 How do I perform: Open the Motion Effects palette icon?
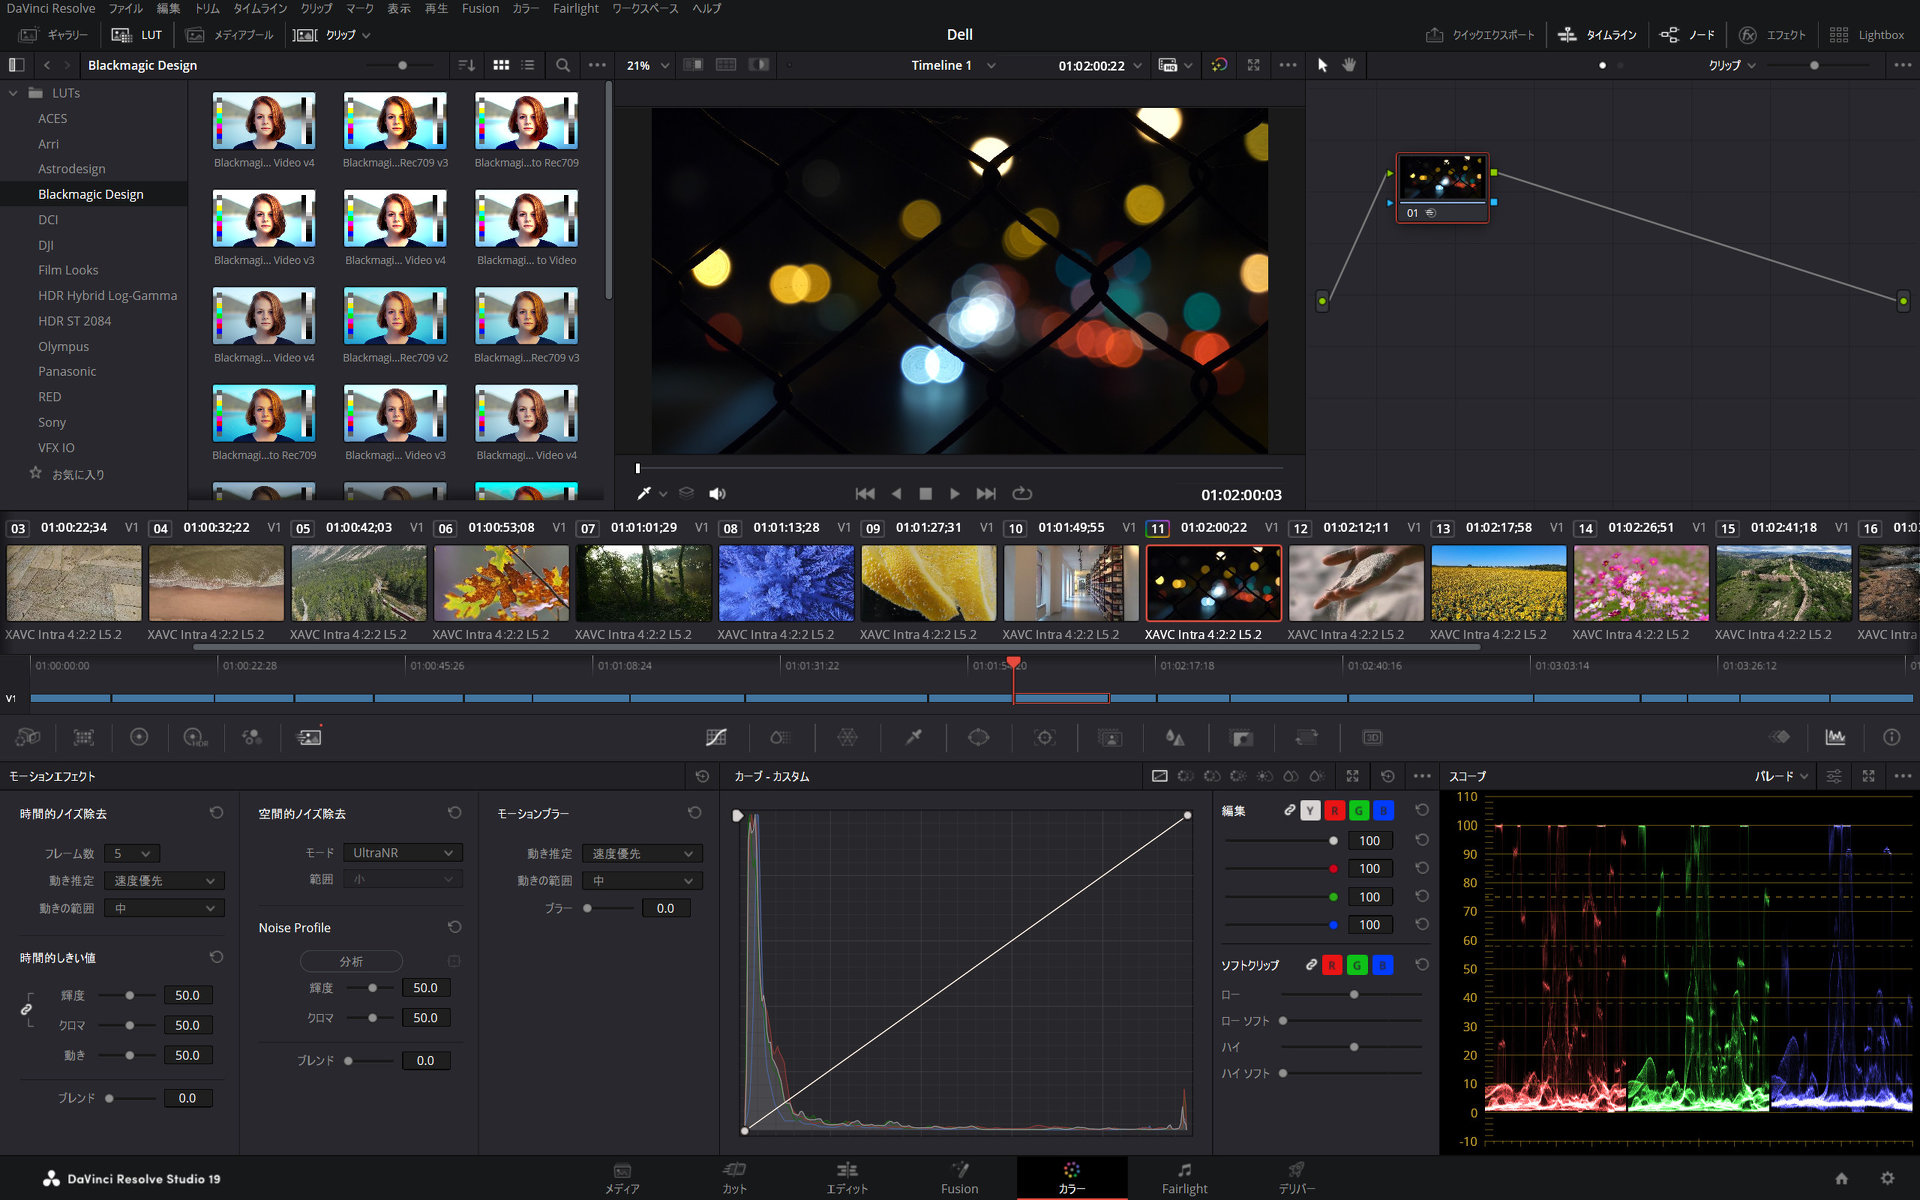click(309, 737)
